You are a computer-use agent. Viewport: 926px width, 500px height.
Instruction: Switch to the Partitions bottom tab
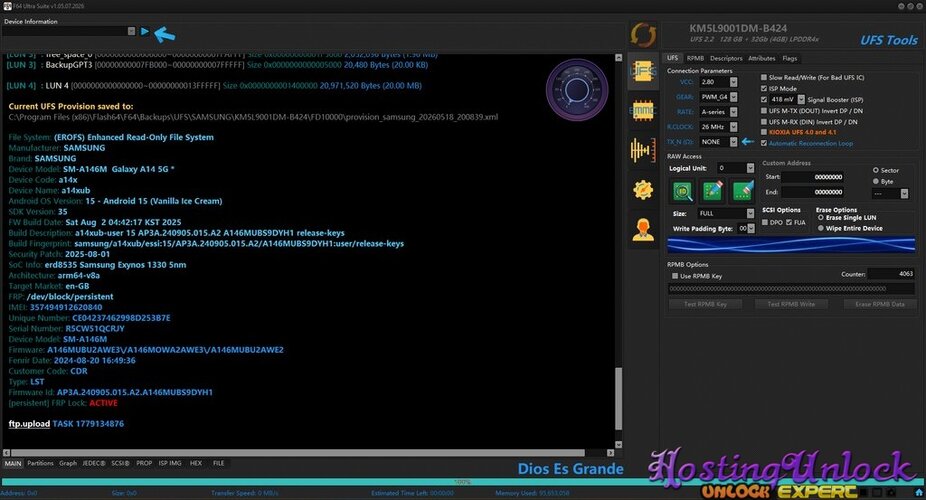[40, 463]
